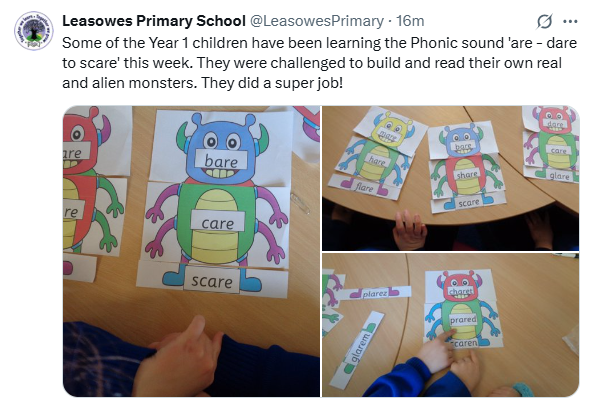Open the large blue monster photo
The width and height of the screenshot is (590, 405).
click(192, 251)
